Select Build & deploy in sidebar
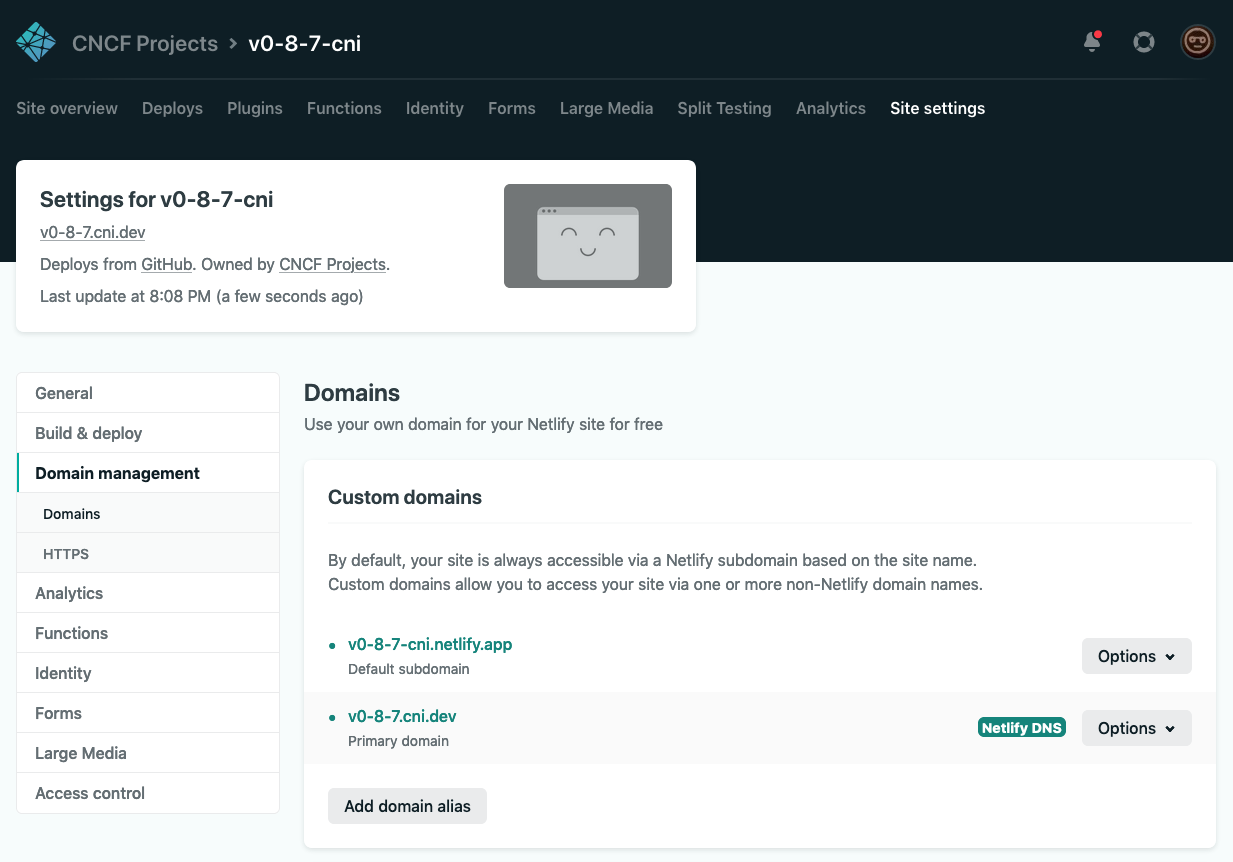The image size is (1233, 862). click(x=148, y=433)
